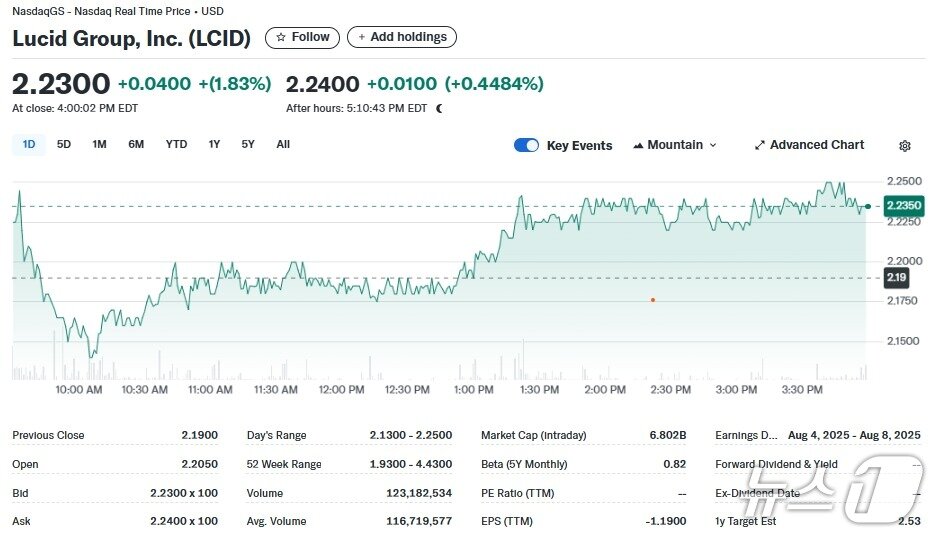Open Advanced Chart expand view
The image size is (937, 537).
809,145
